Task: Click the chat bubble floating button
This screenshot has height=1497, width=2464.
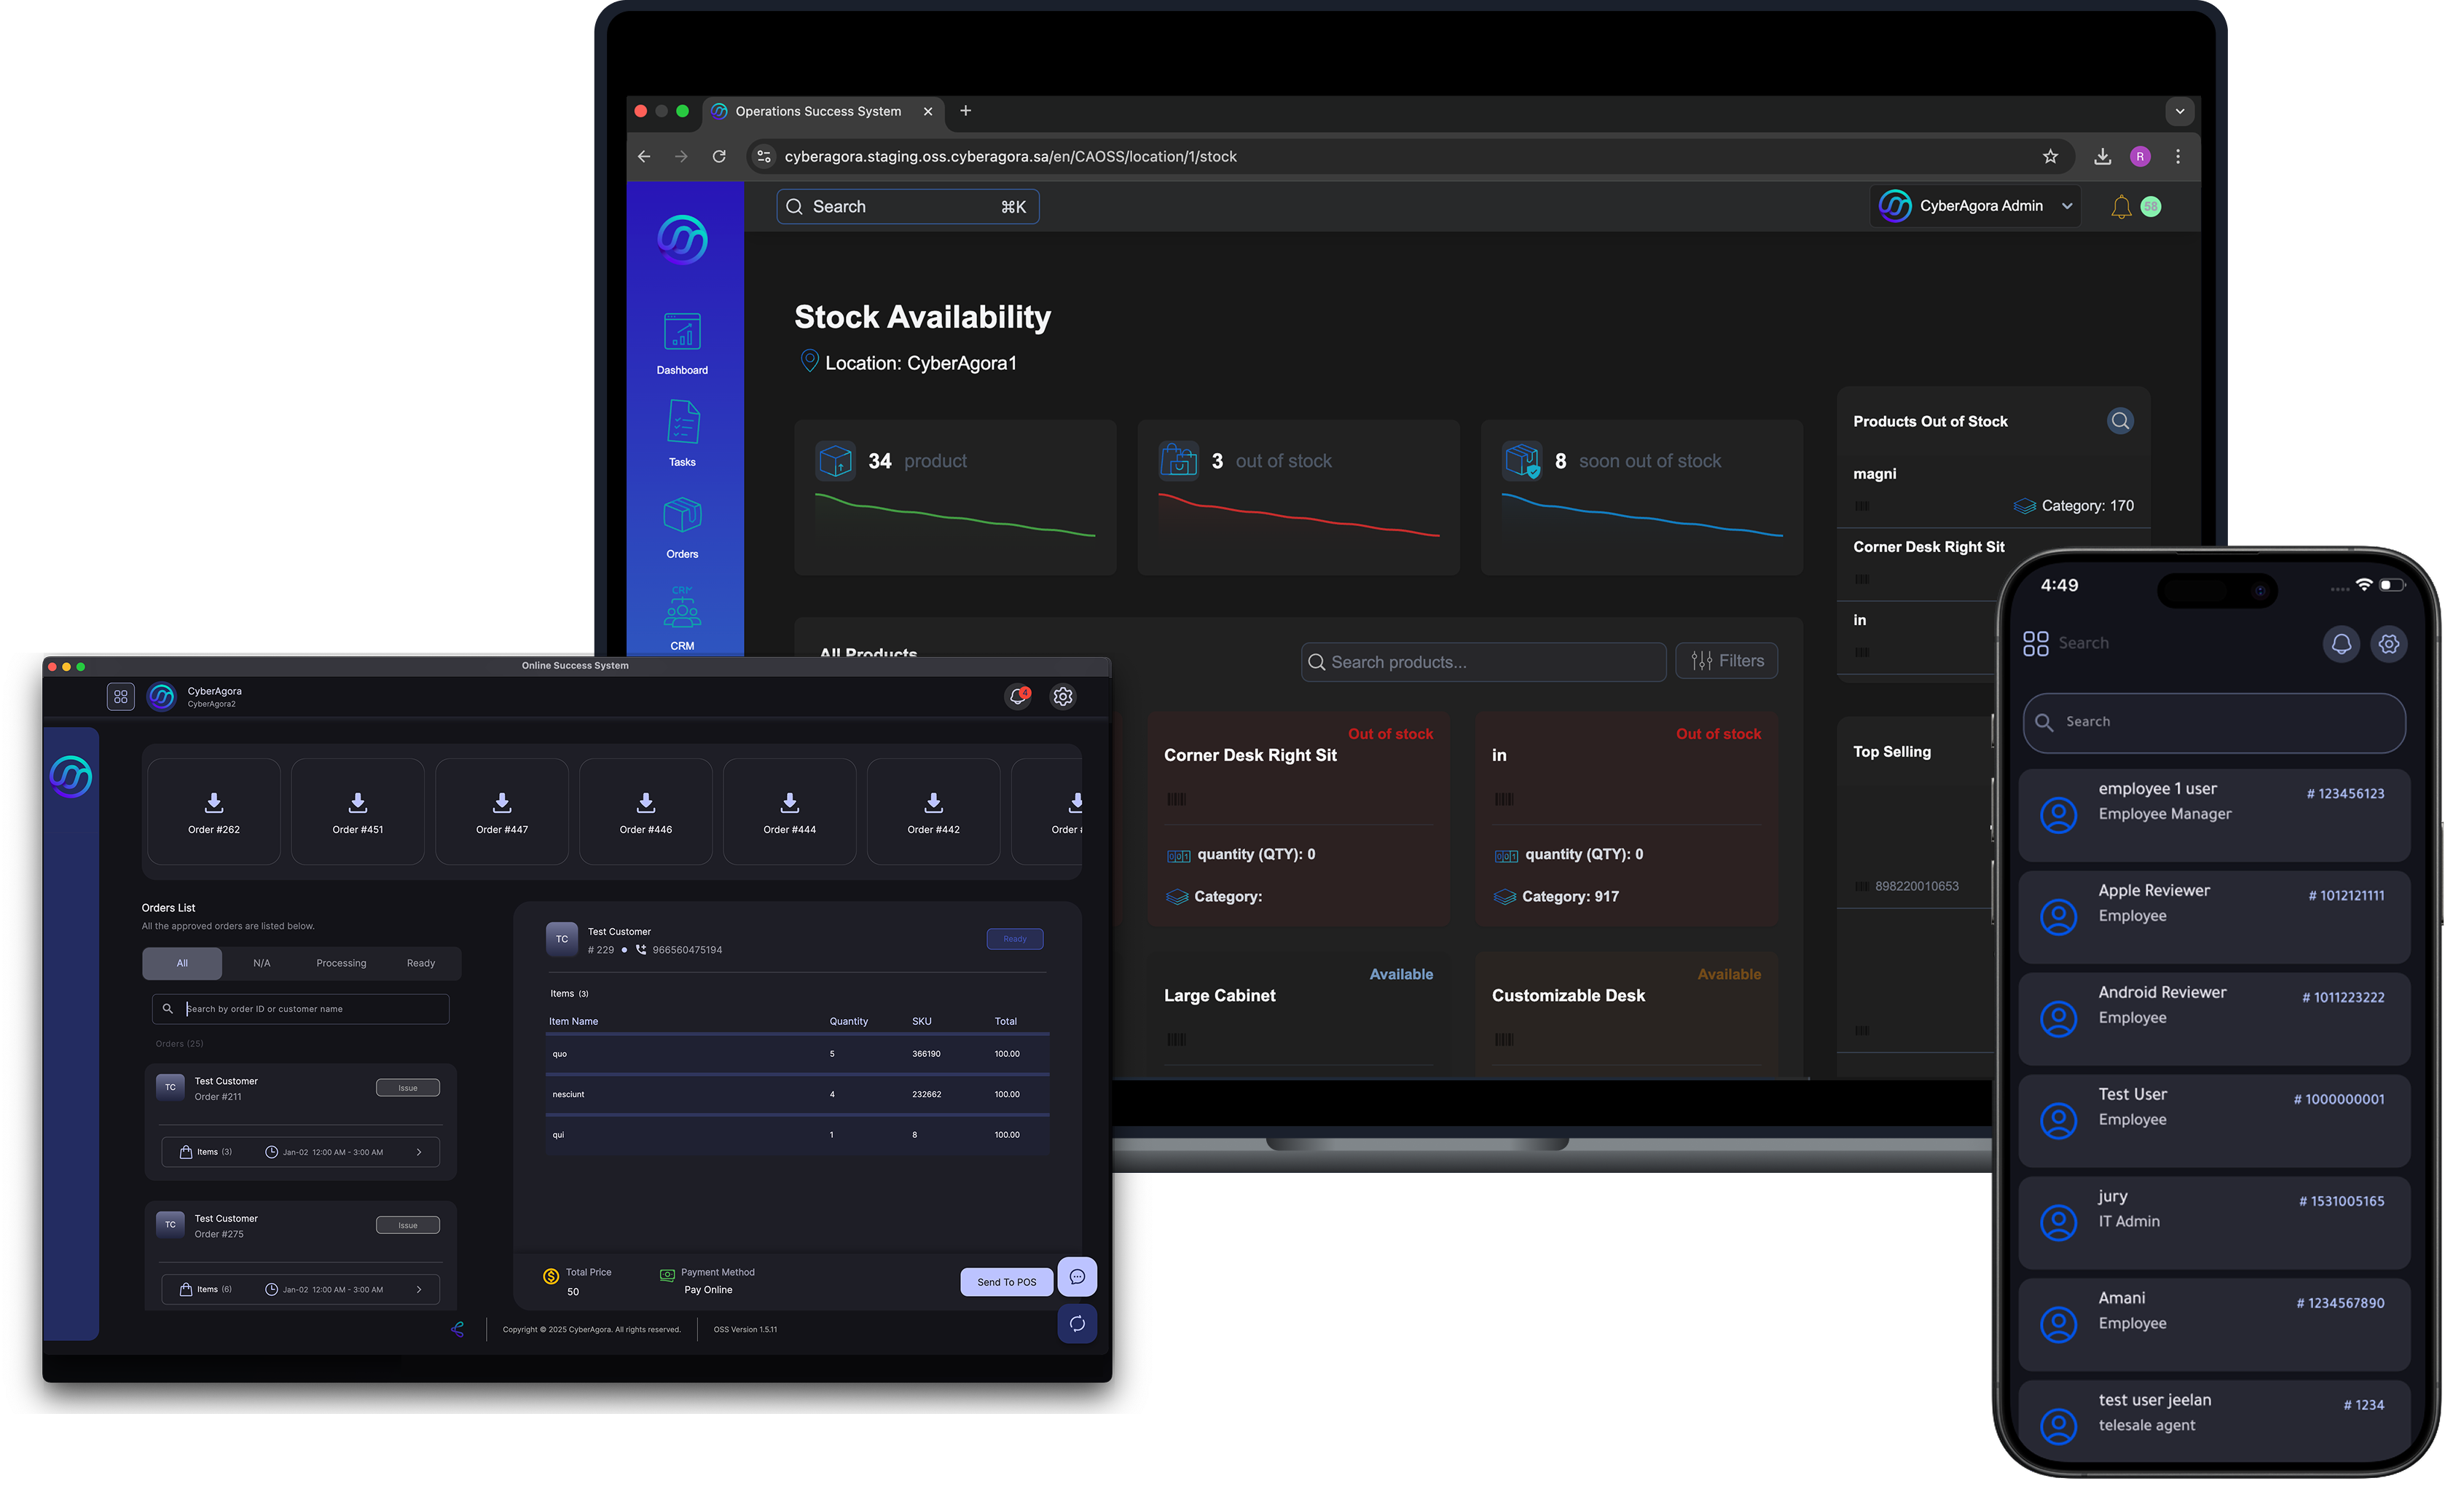Action: [x=1077, y=1277]
